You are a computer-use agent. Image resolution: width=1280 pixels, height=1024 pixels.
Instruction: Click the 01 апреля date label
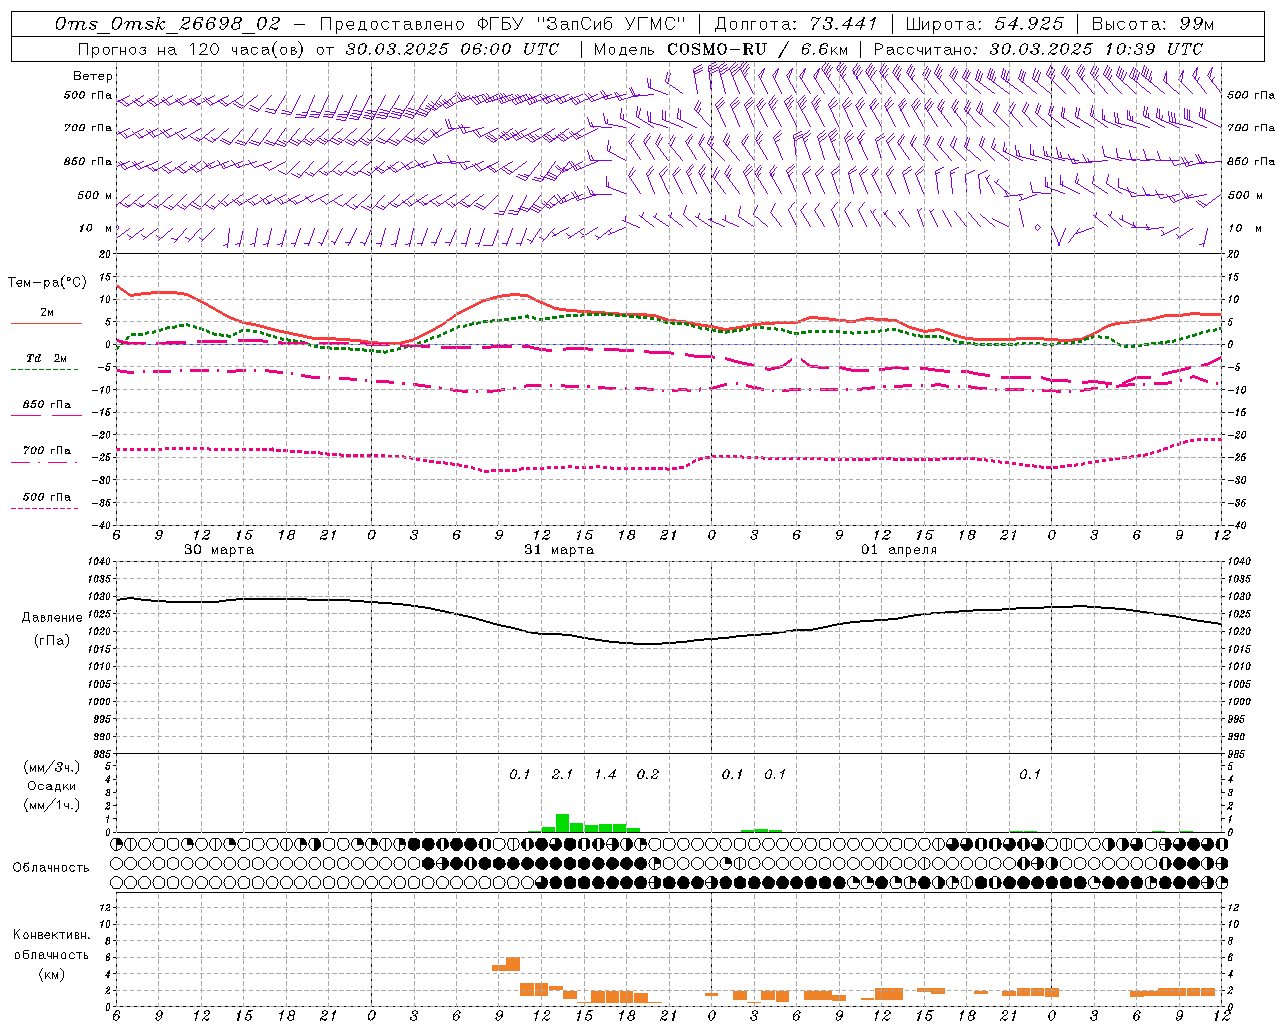coord(899,549)
